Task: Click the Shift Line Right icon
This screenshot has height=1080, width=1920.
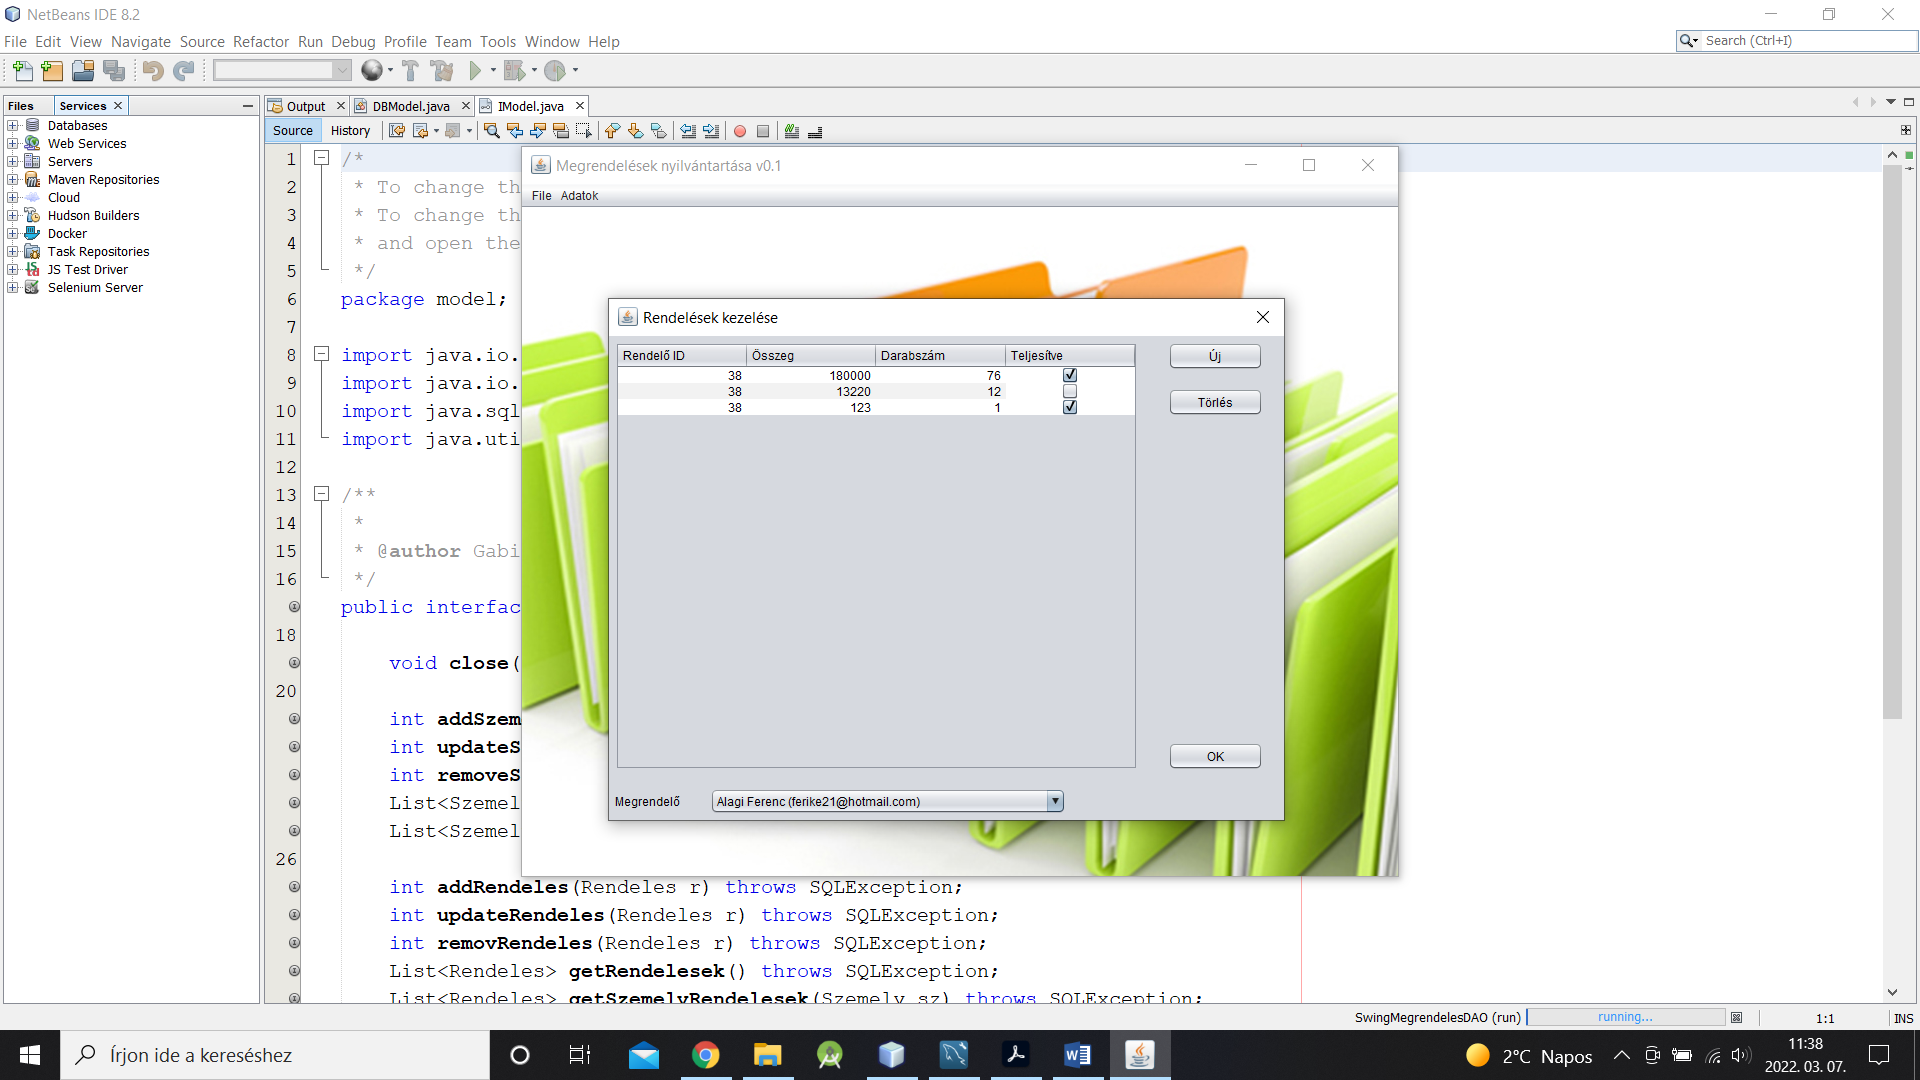Action: tap(711, 131)
